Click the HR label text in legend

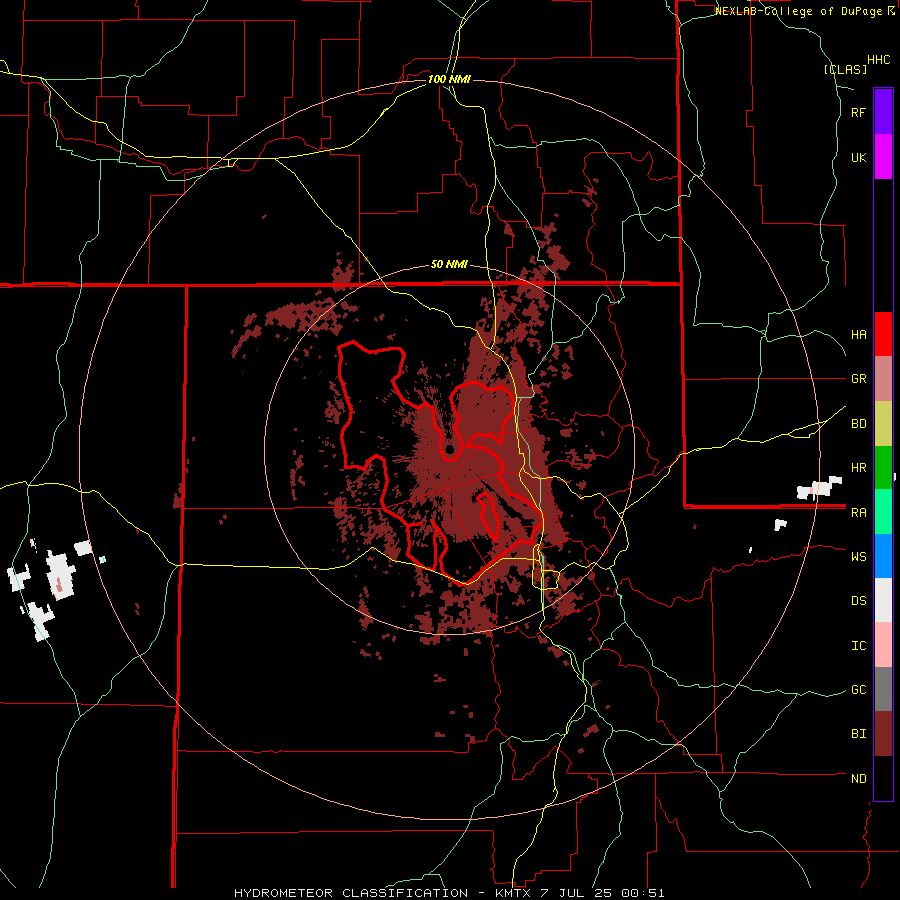[859, 468]
